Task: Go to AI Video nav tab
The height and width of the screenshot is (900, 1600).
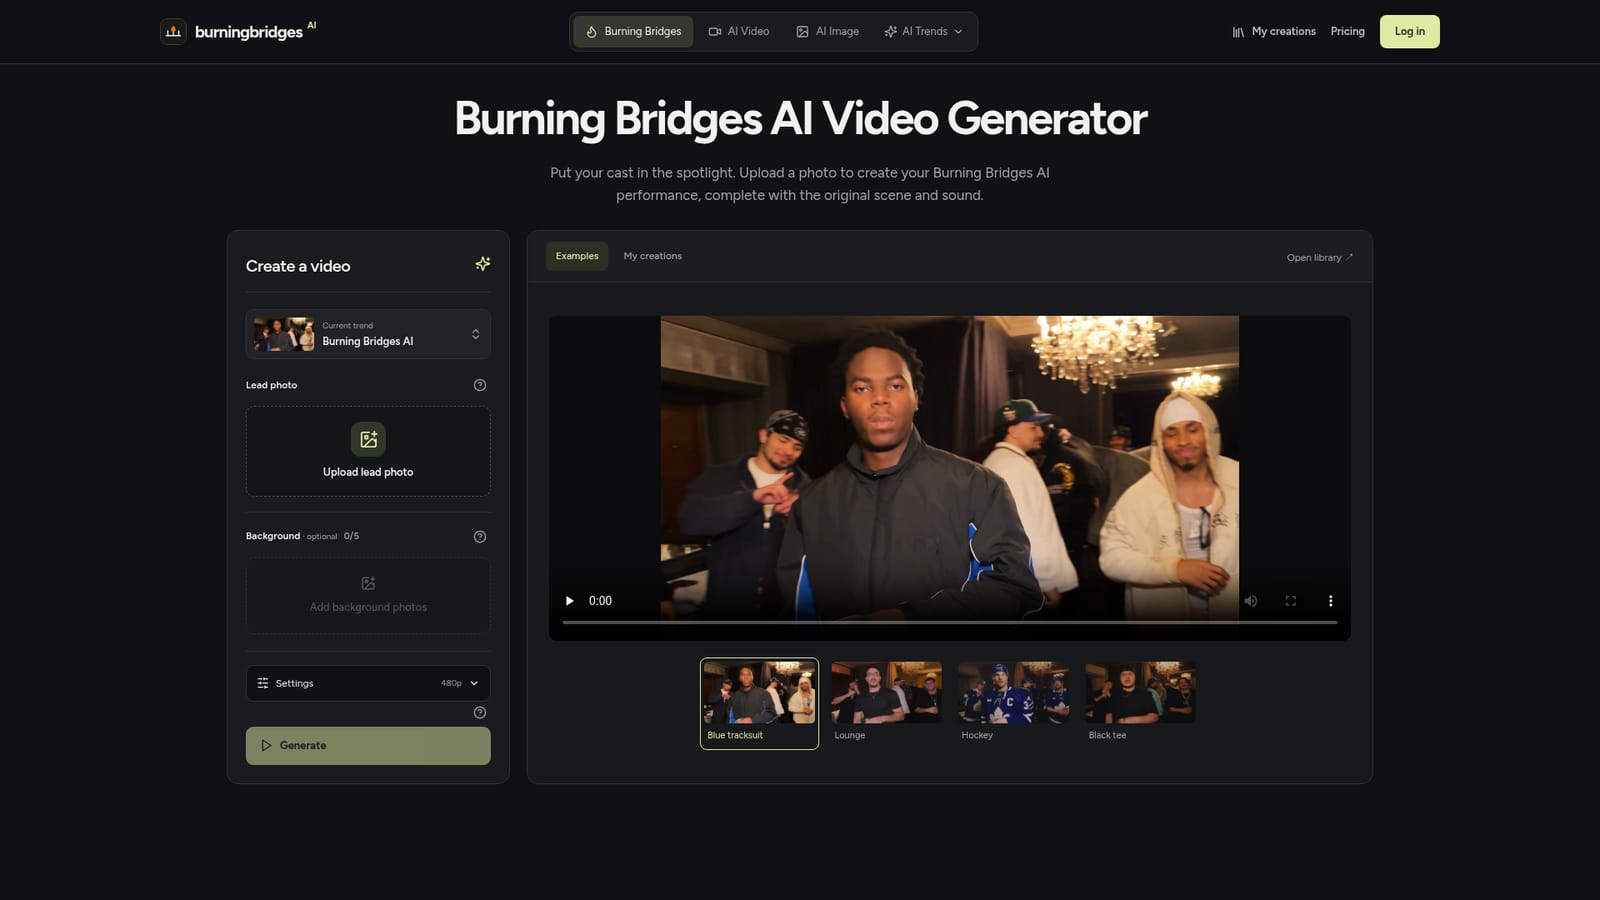Action: click(739, 32)
